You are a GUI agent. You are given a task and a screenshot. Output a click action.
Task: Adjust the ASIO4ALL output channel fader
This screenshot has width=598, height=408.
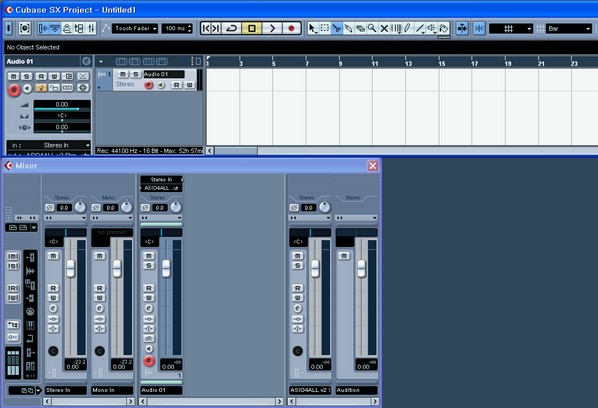[x=315, y=269]
